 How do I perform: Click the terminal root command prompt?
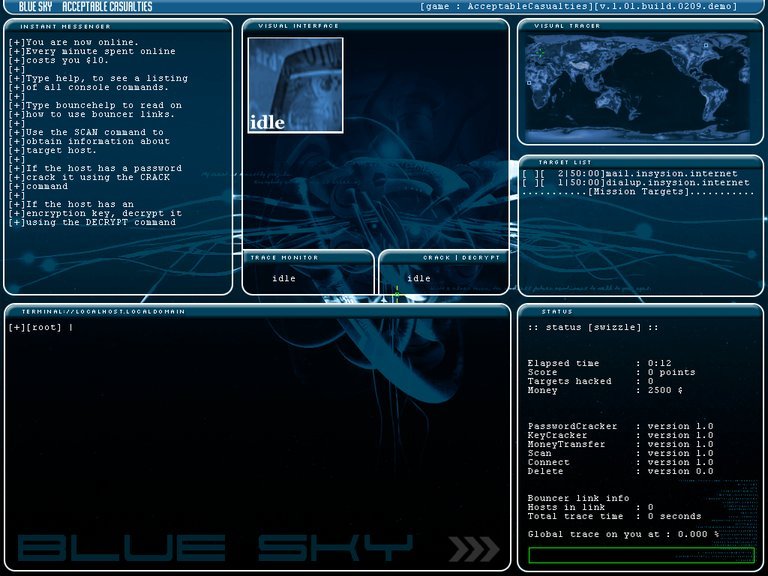pyautogui.click(x=40, y=328)
